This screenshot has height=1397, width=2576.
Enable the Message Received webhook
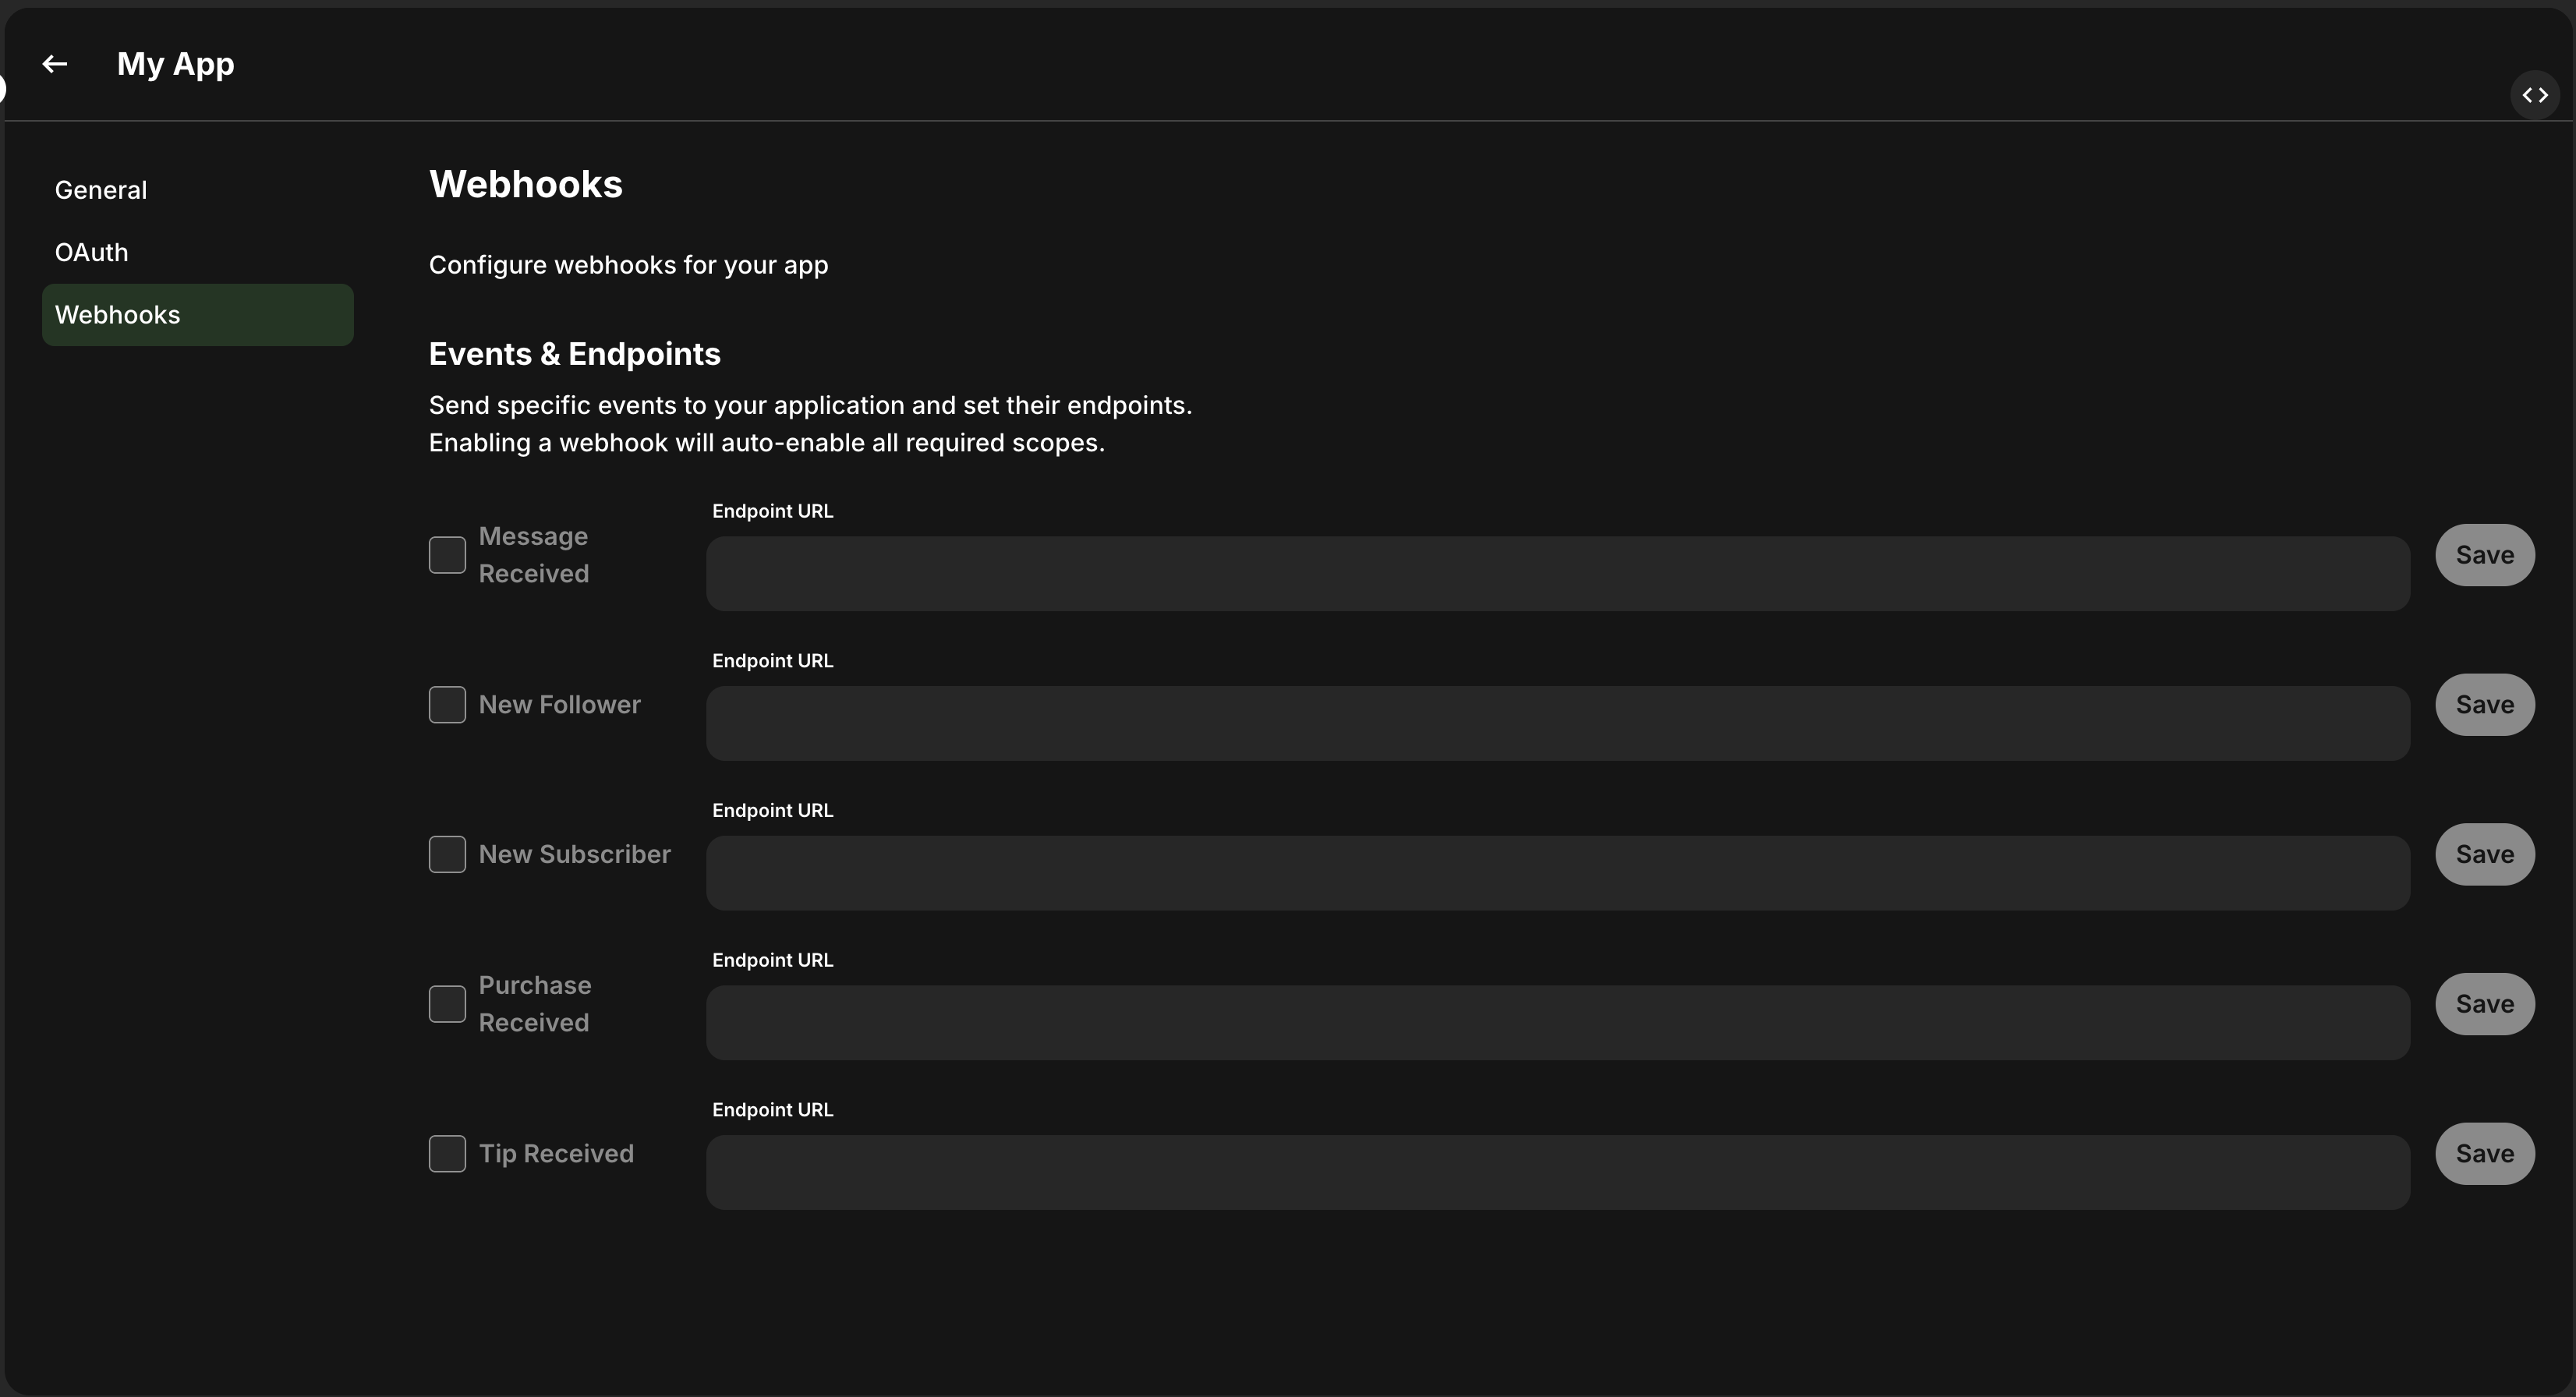(447, 554)
